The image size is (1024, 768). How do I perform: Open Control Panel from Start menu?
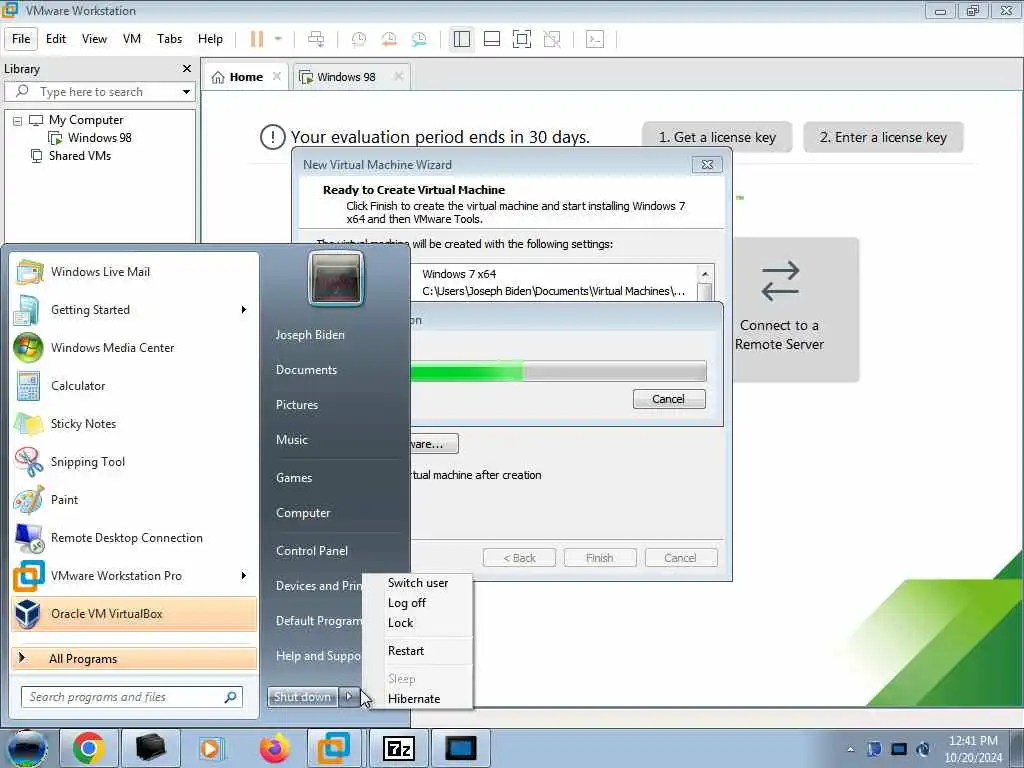tap(312, 551)
